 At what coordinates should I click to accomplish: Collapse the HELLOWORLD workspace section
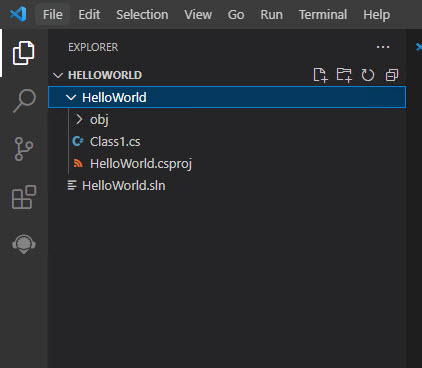point(58,75)
